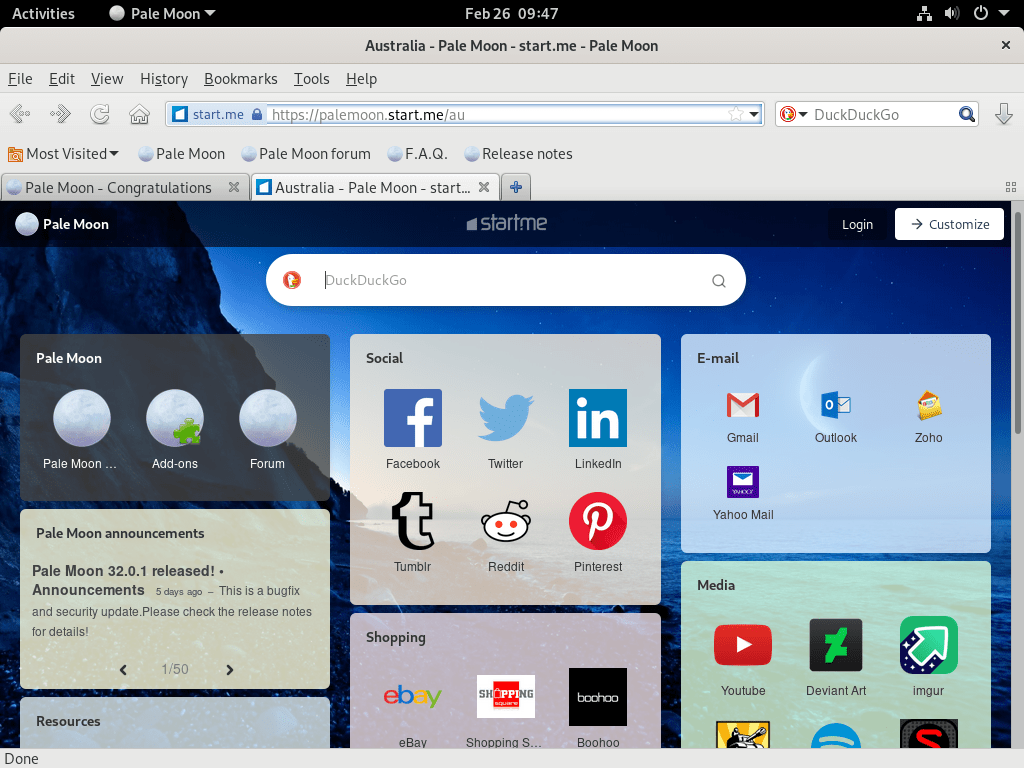Open the Boohoo icon
Screen dimensions: 1024x768
598,697
